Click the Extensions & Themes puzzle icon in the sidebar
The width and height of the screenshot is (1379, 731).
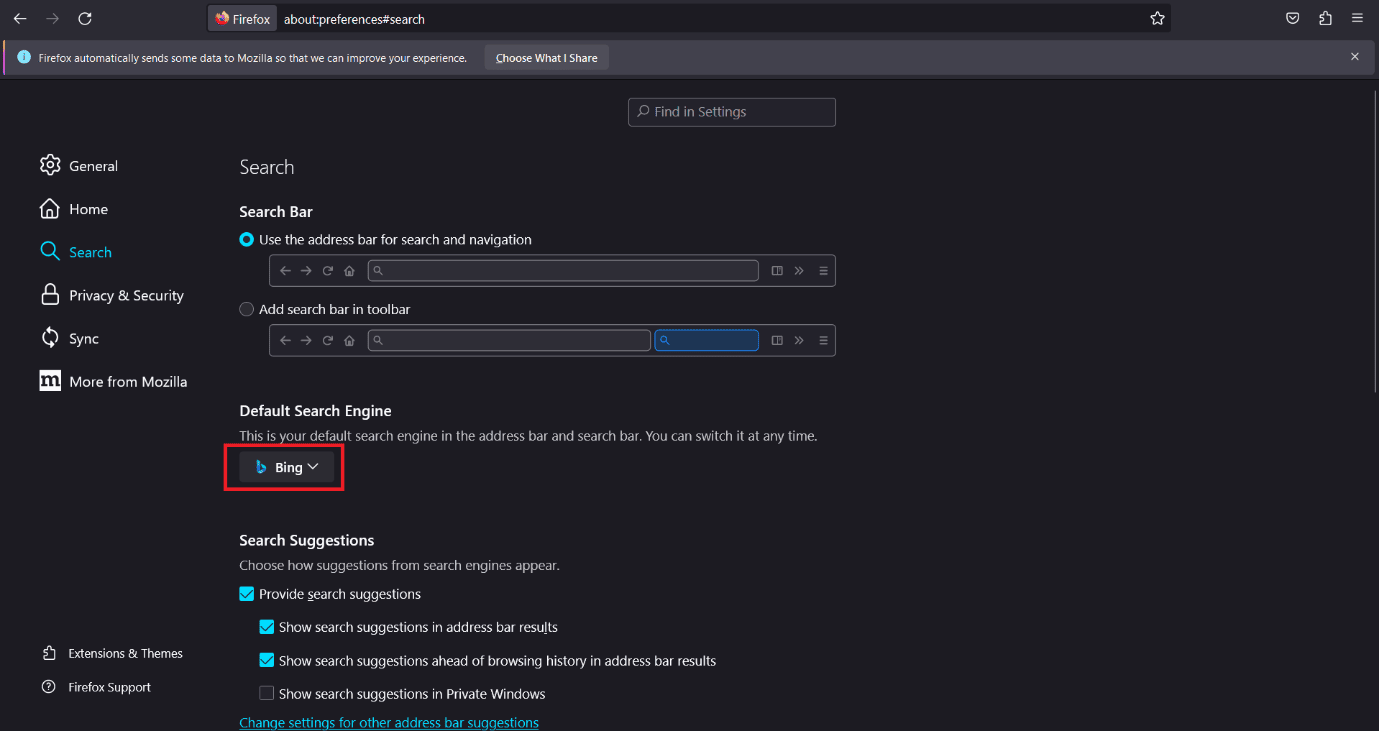click(49, 653)
